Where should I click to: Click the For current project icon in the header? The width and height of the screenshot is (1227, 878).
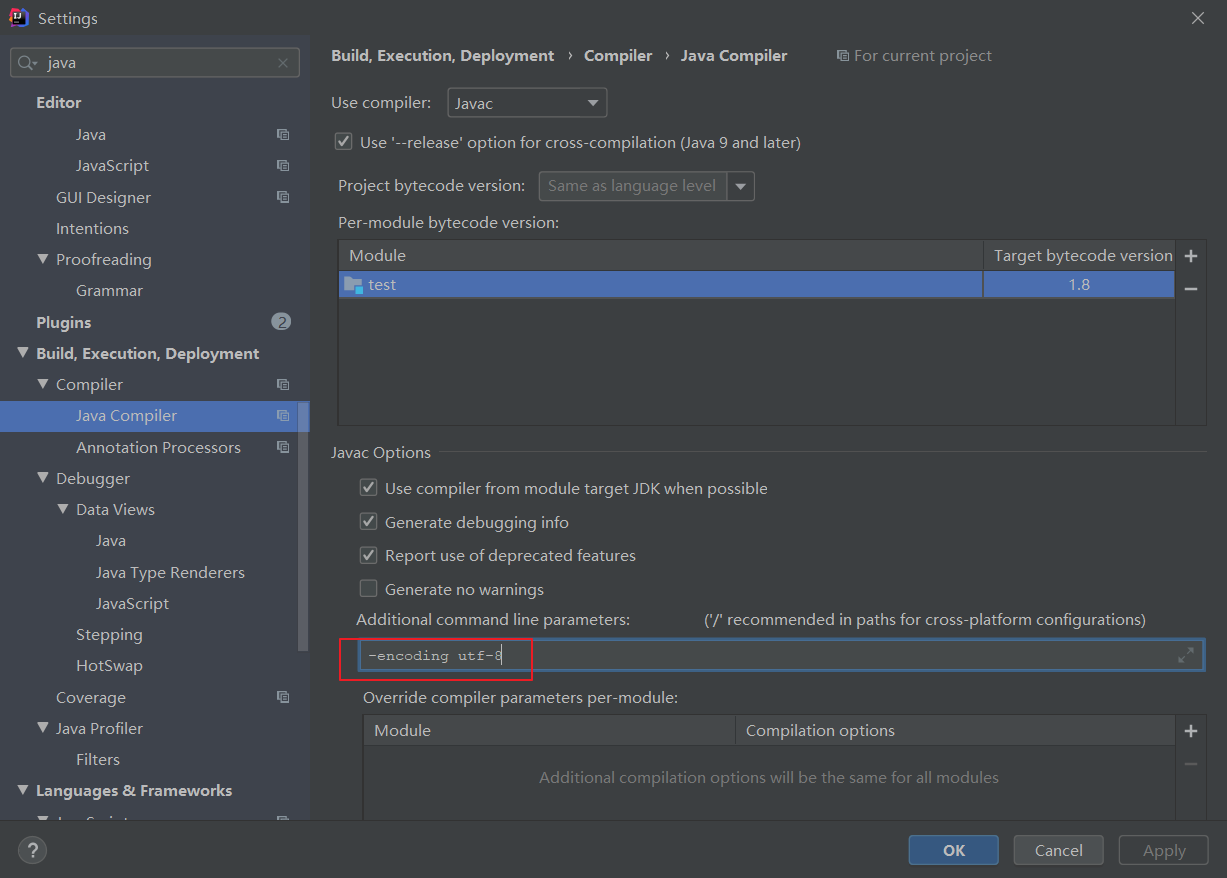pyautogui.click(x=843, y=56)
